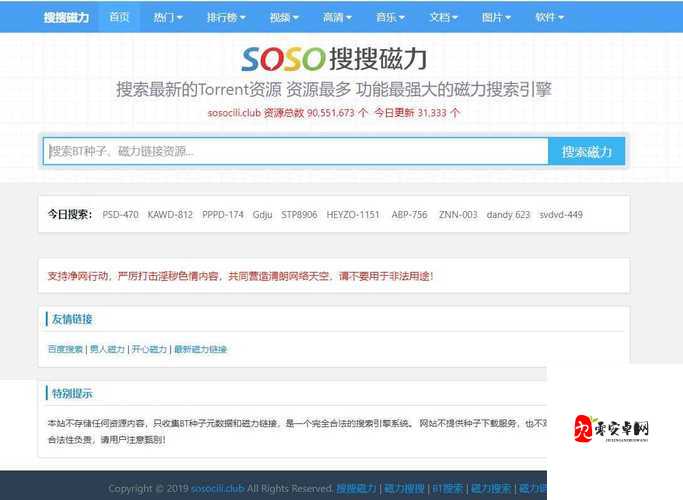Expand the 高清 dropdown menu
This screenshot has height=500, width=683.
click(337, 17)
